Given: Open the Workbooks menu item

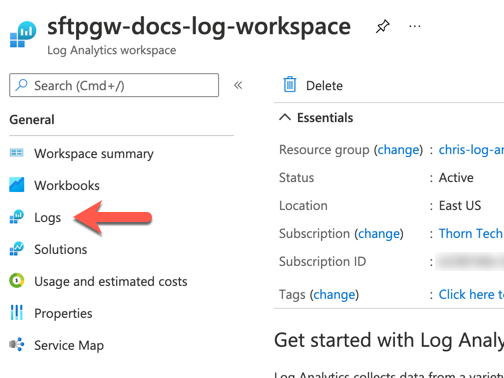Looking at the screenshot, I should (x=67, y=185).
